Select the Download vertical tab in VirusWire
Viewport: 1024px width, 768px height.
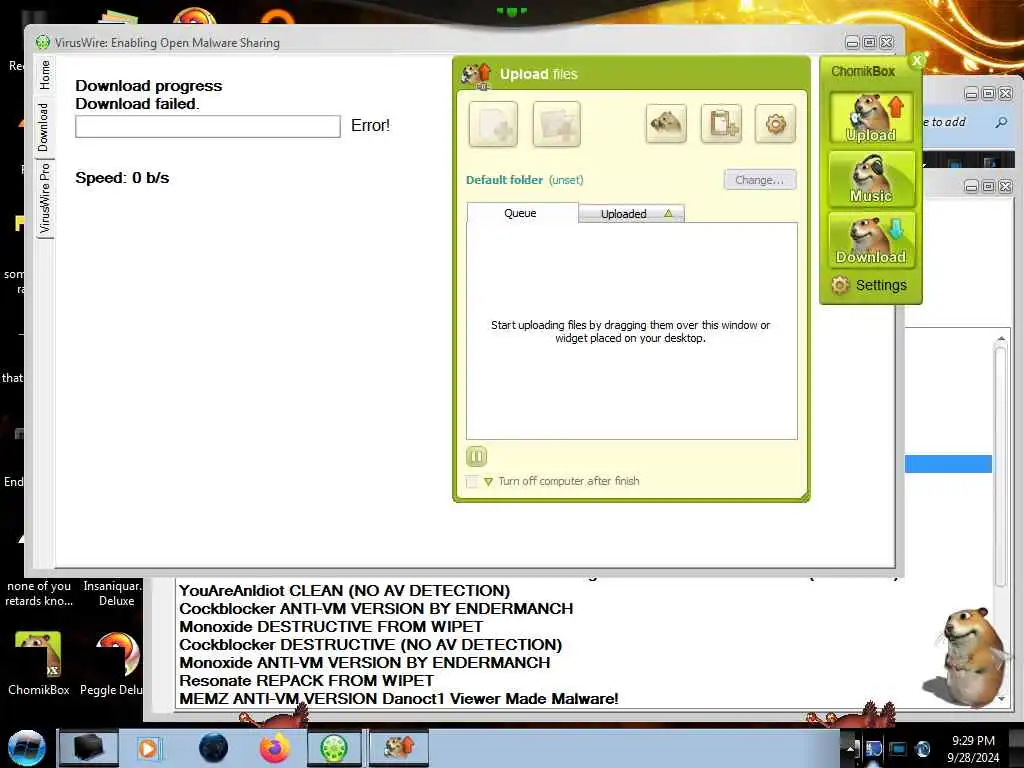(44, 127)
